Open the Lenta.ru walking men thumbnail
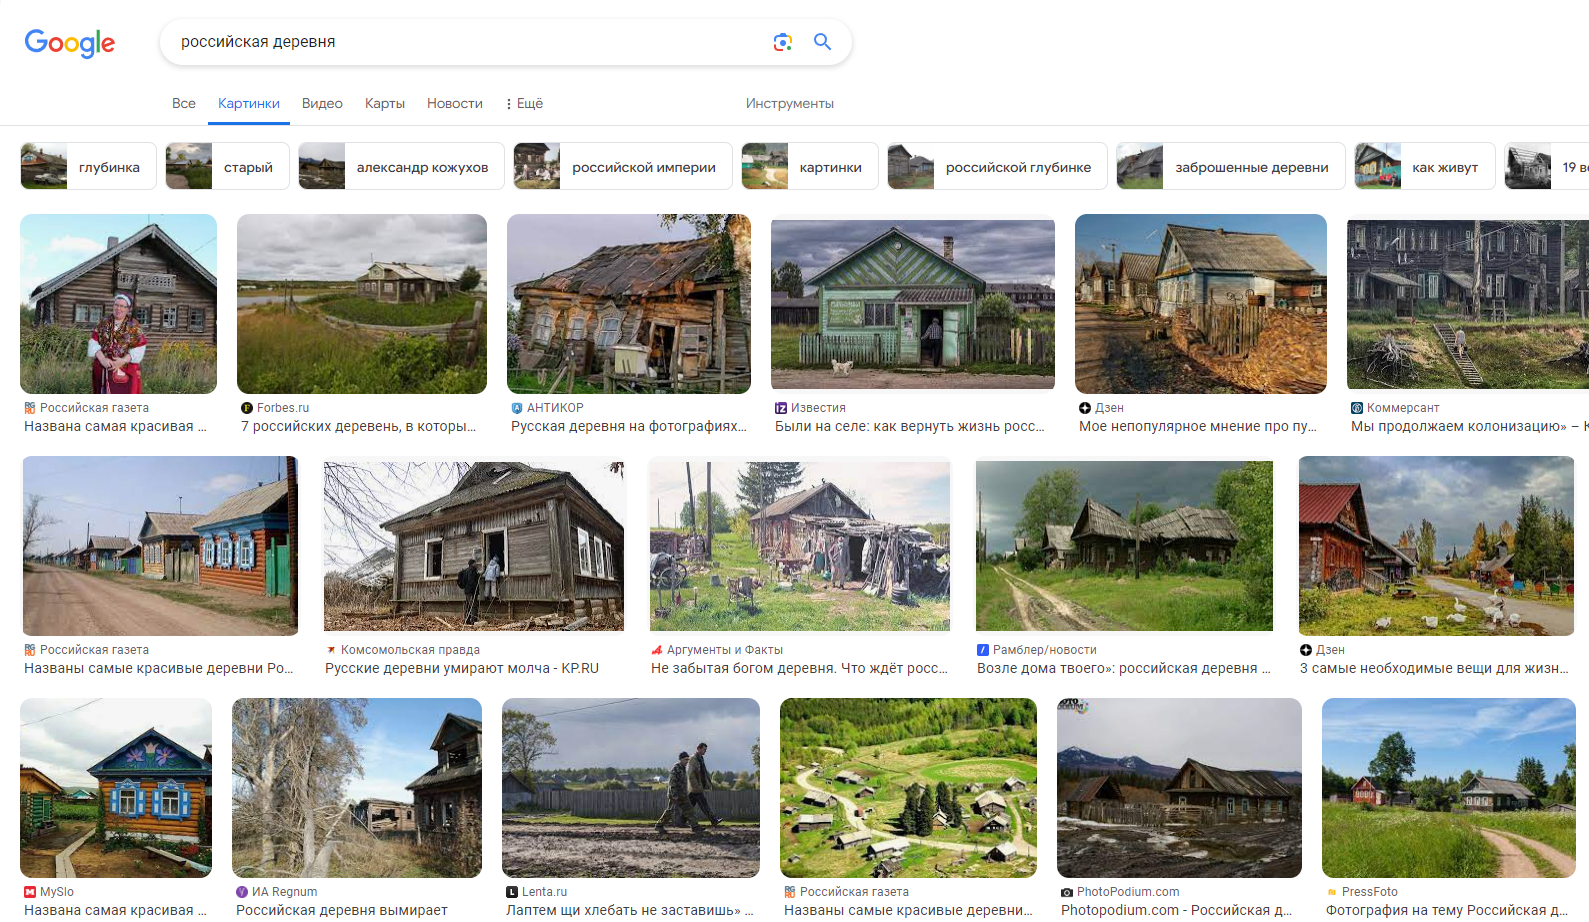The width and height of the screenshot is (1589, 922). pos(631,788)
